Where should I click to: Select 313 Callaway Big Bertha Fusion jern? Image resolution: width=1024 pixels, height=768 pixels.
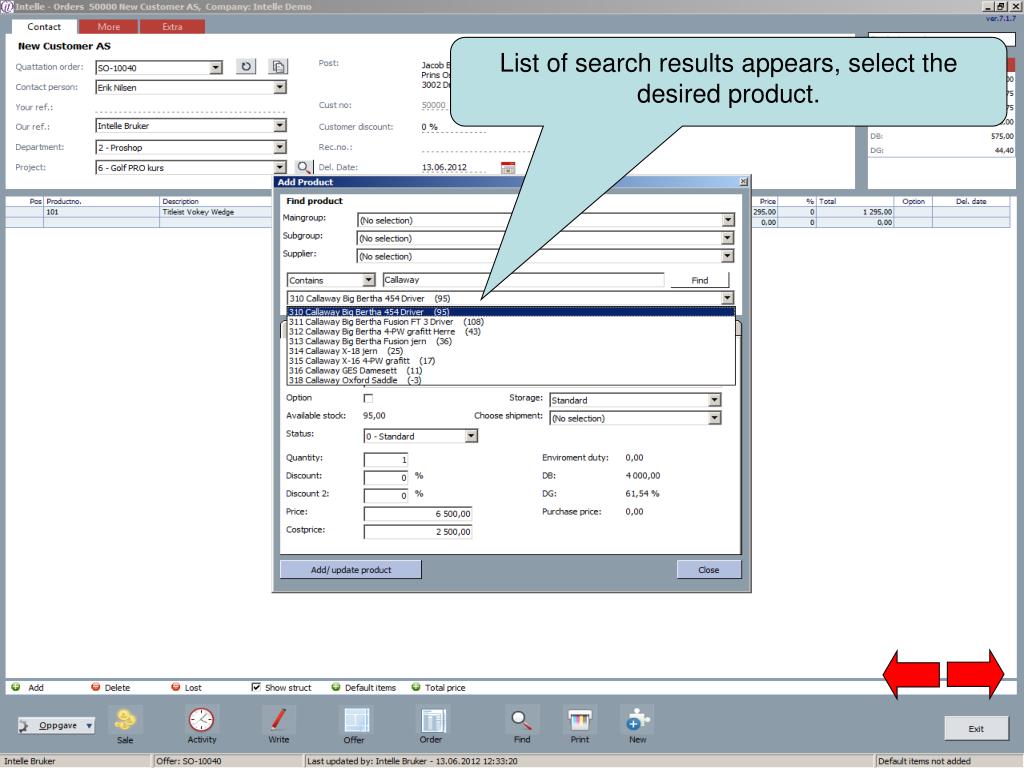coord(511,341)
